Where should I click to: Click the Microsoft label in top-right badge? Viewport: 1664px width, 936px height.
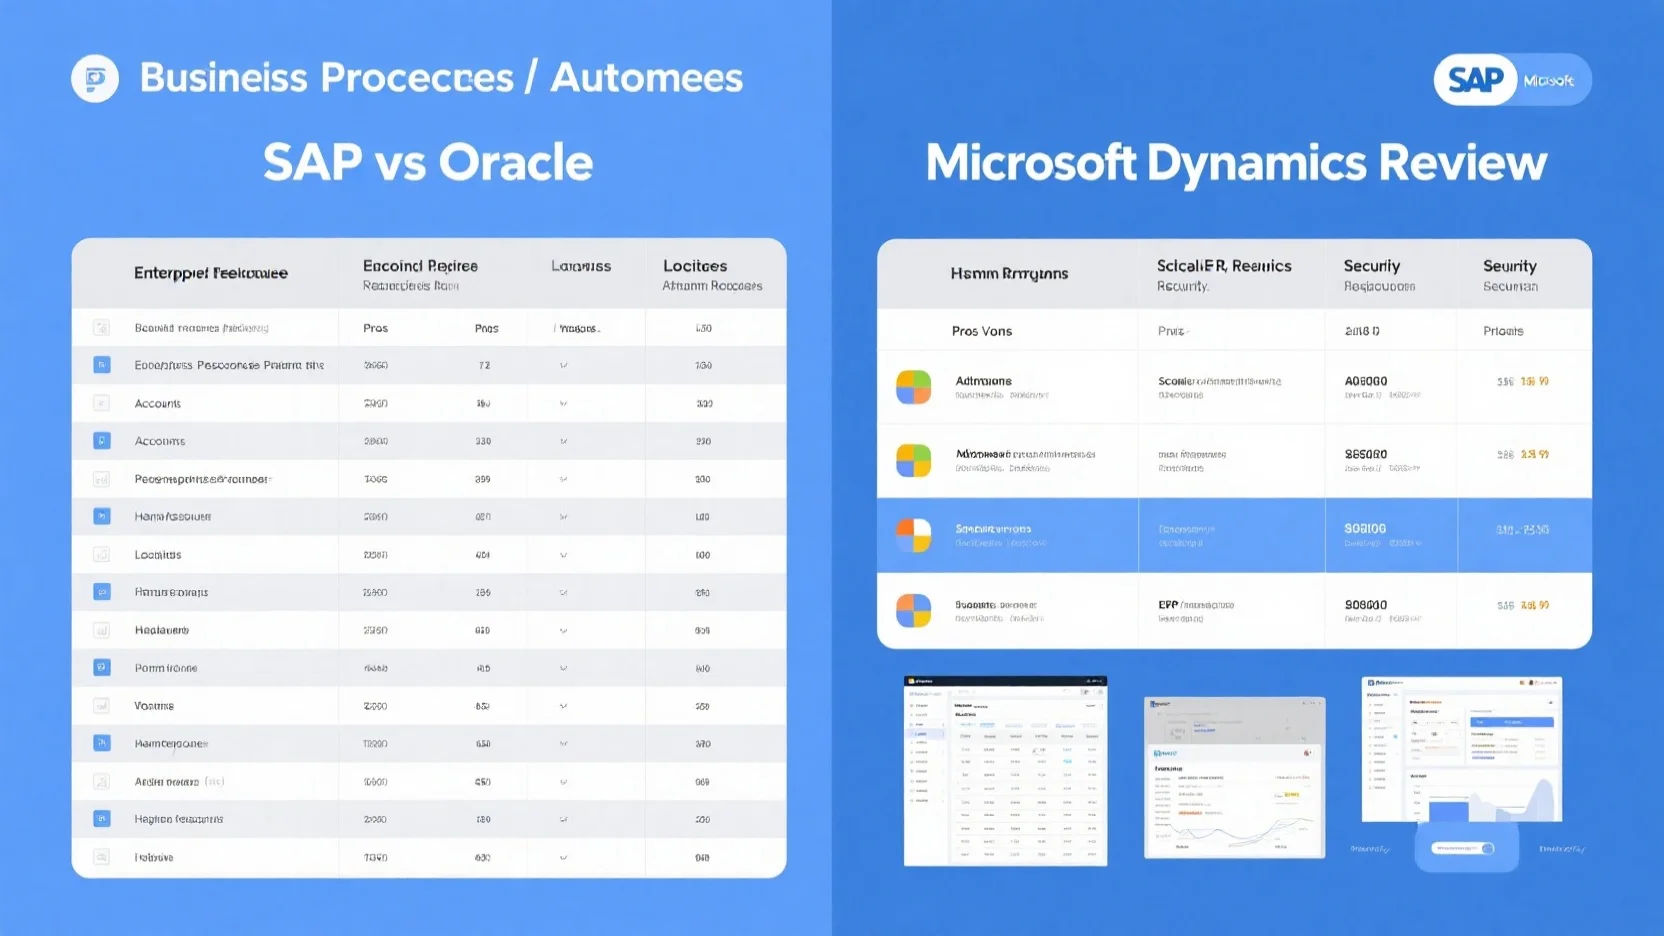tap(1549, 80)
